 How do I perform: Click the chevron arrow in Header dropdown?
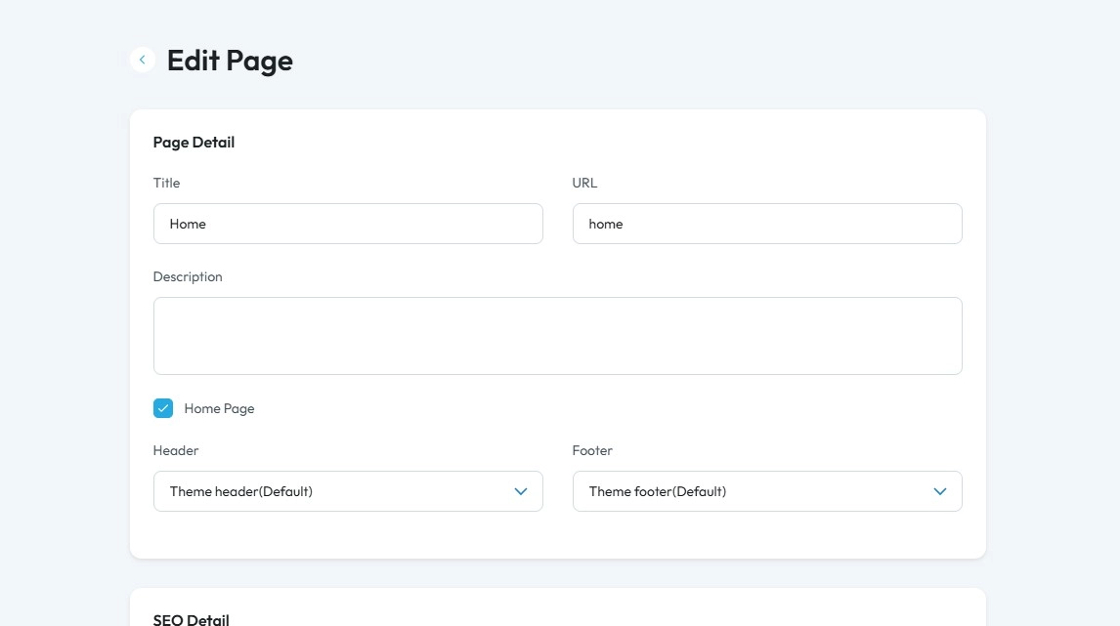520,492
